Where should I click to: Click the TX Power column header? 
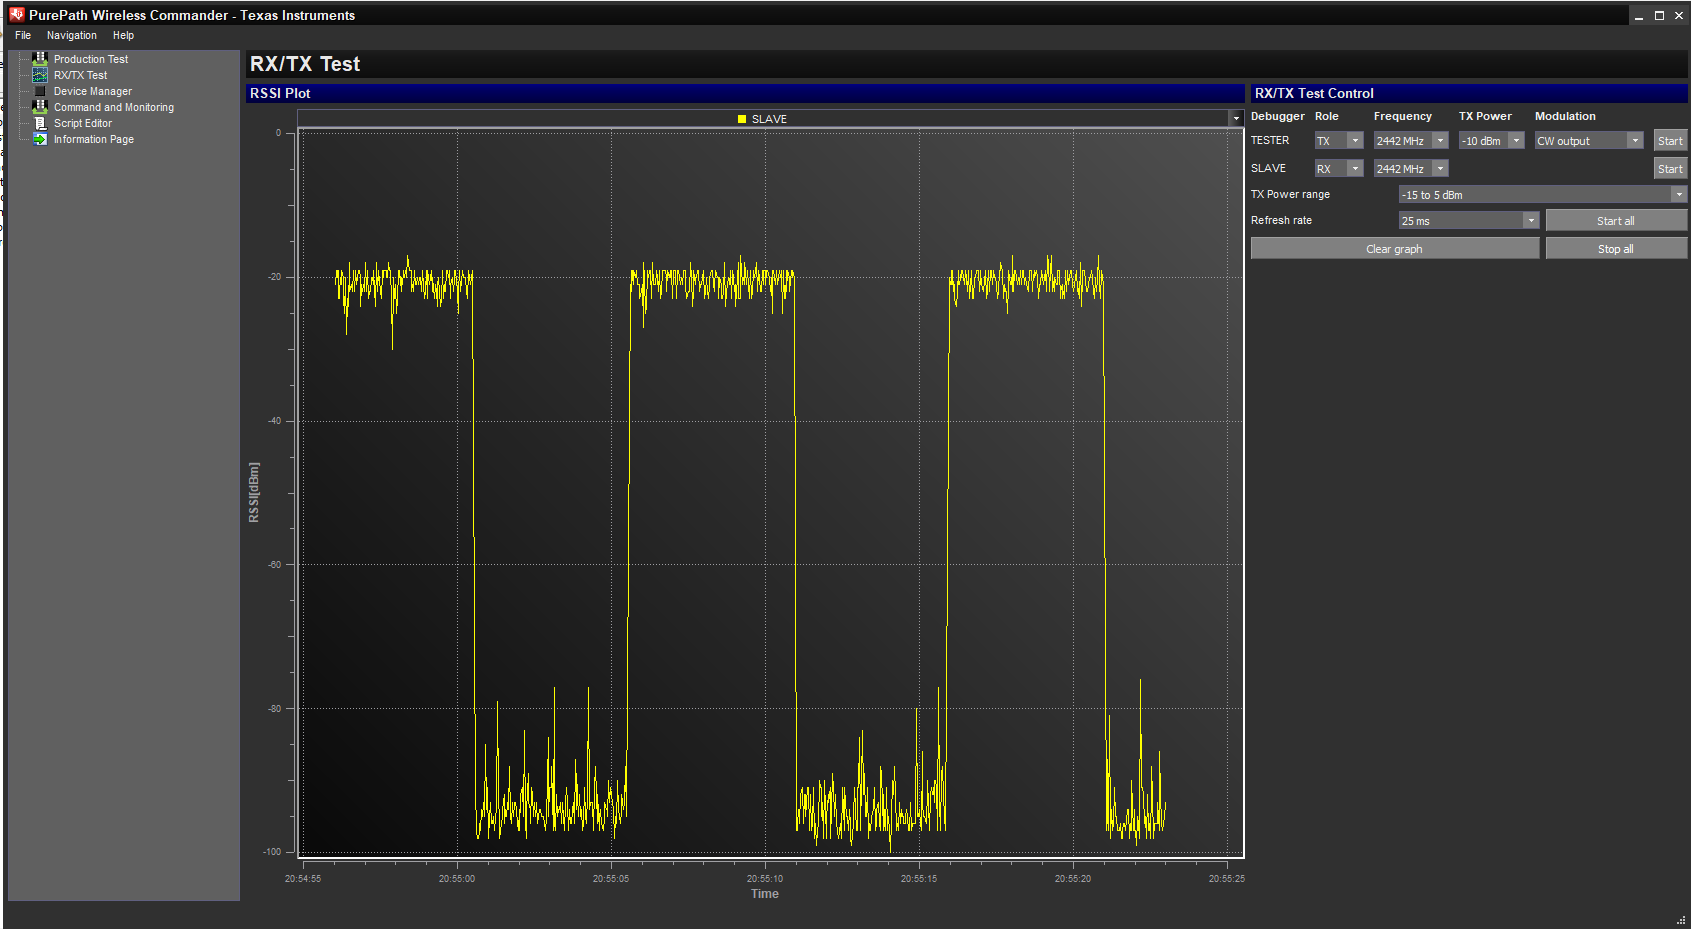point(1485,116)
